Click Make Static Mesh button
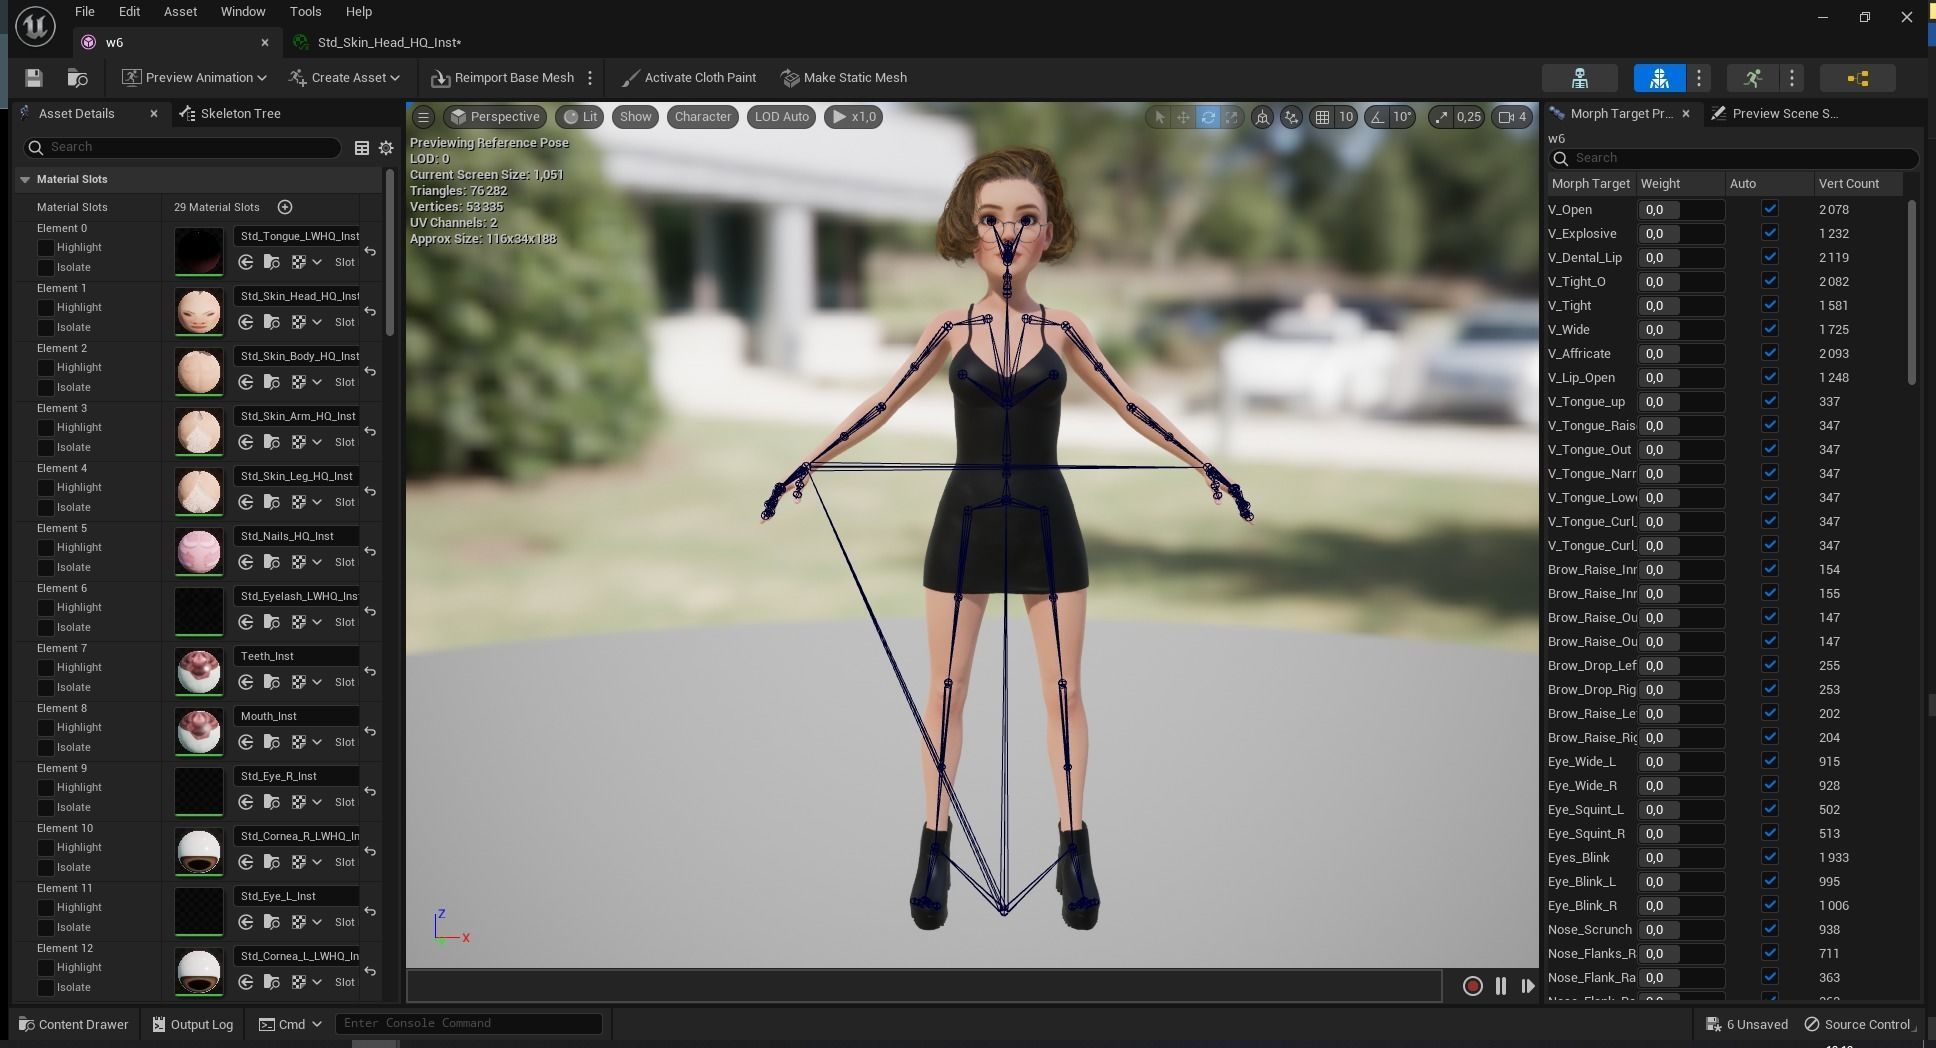This screenshot has width=1936, height=1048. coord(844,78)
